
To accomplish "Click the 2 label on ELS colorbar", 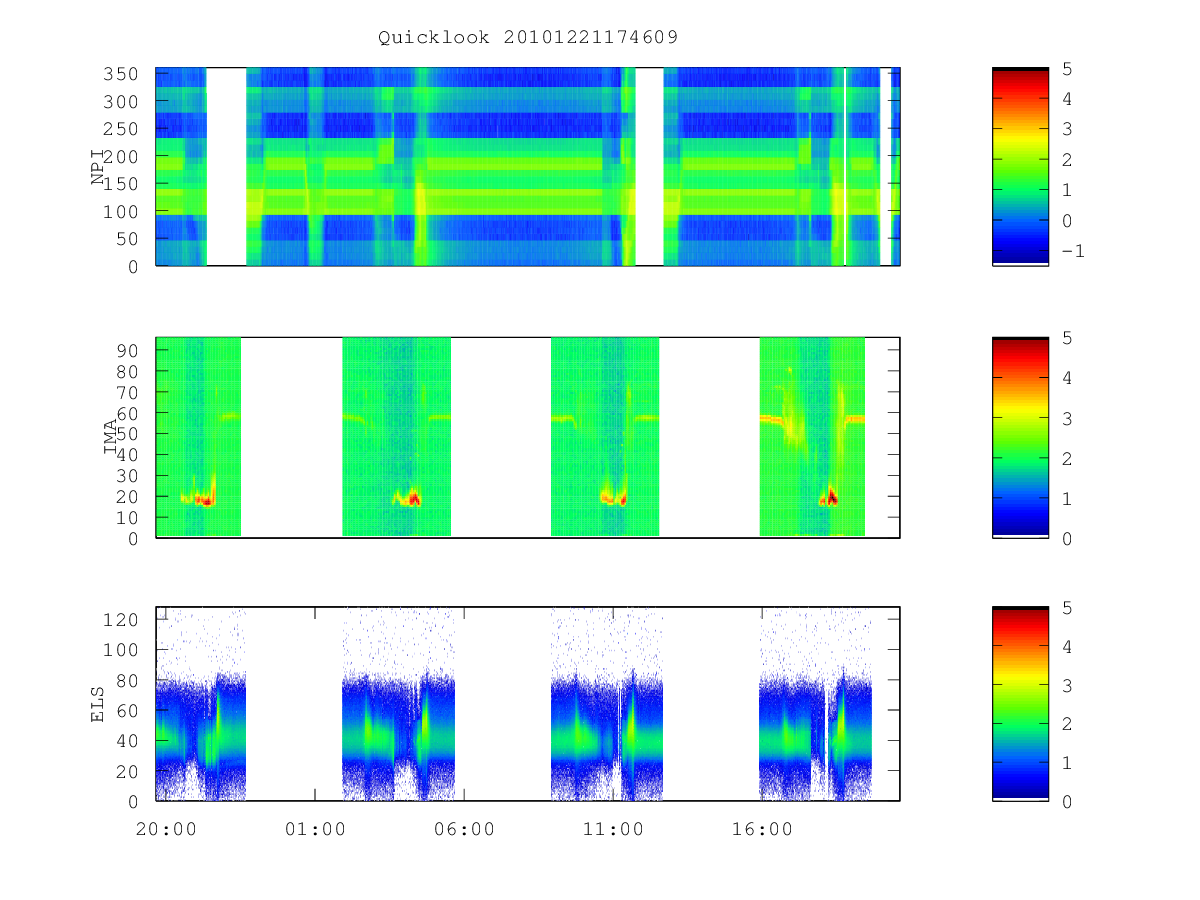I will (1066, 724).
